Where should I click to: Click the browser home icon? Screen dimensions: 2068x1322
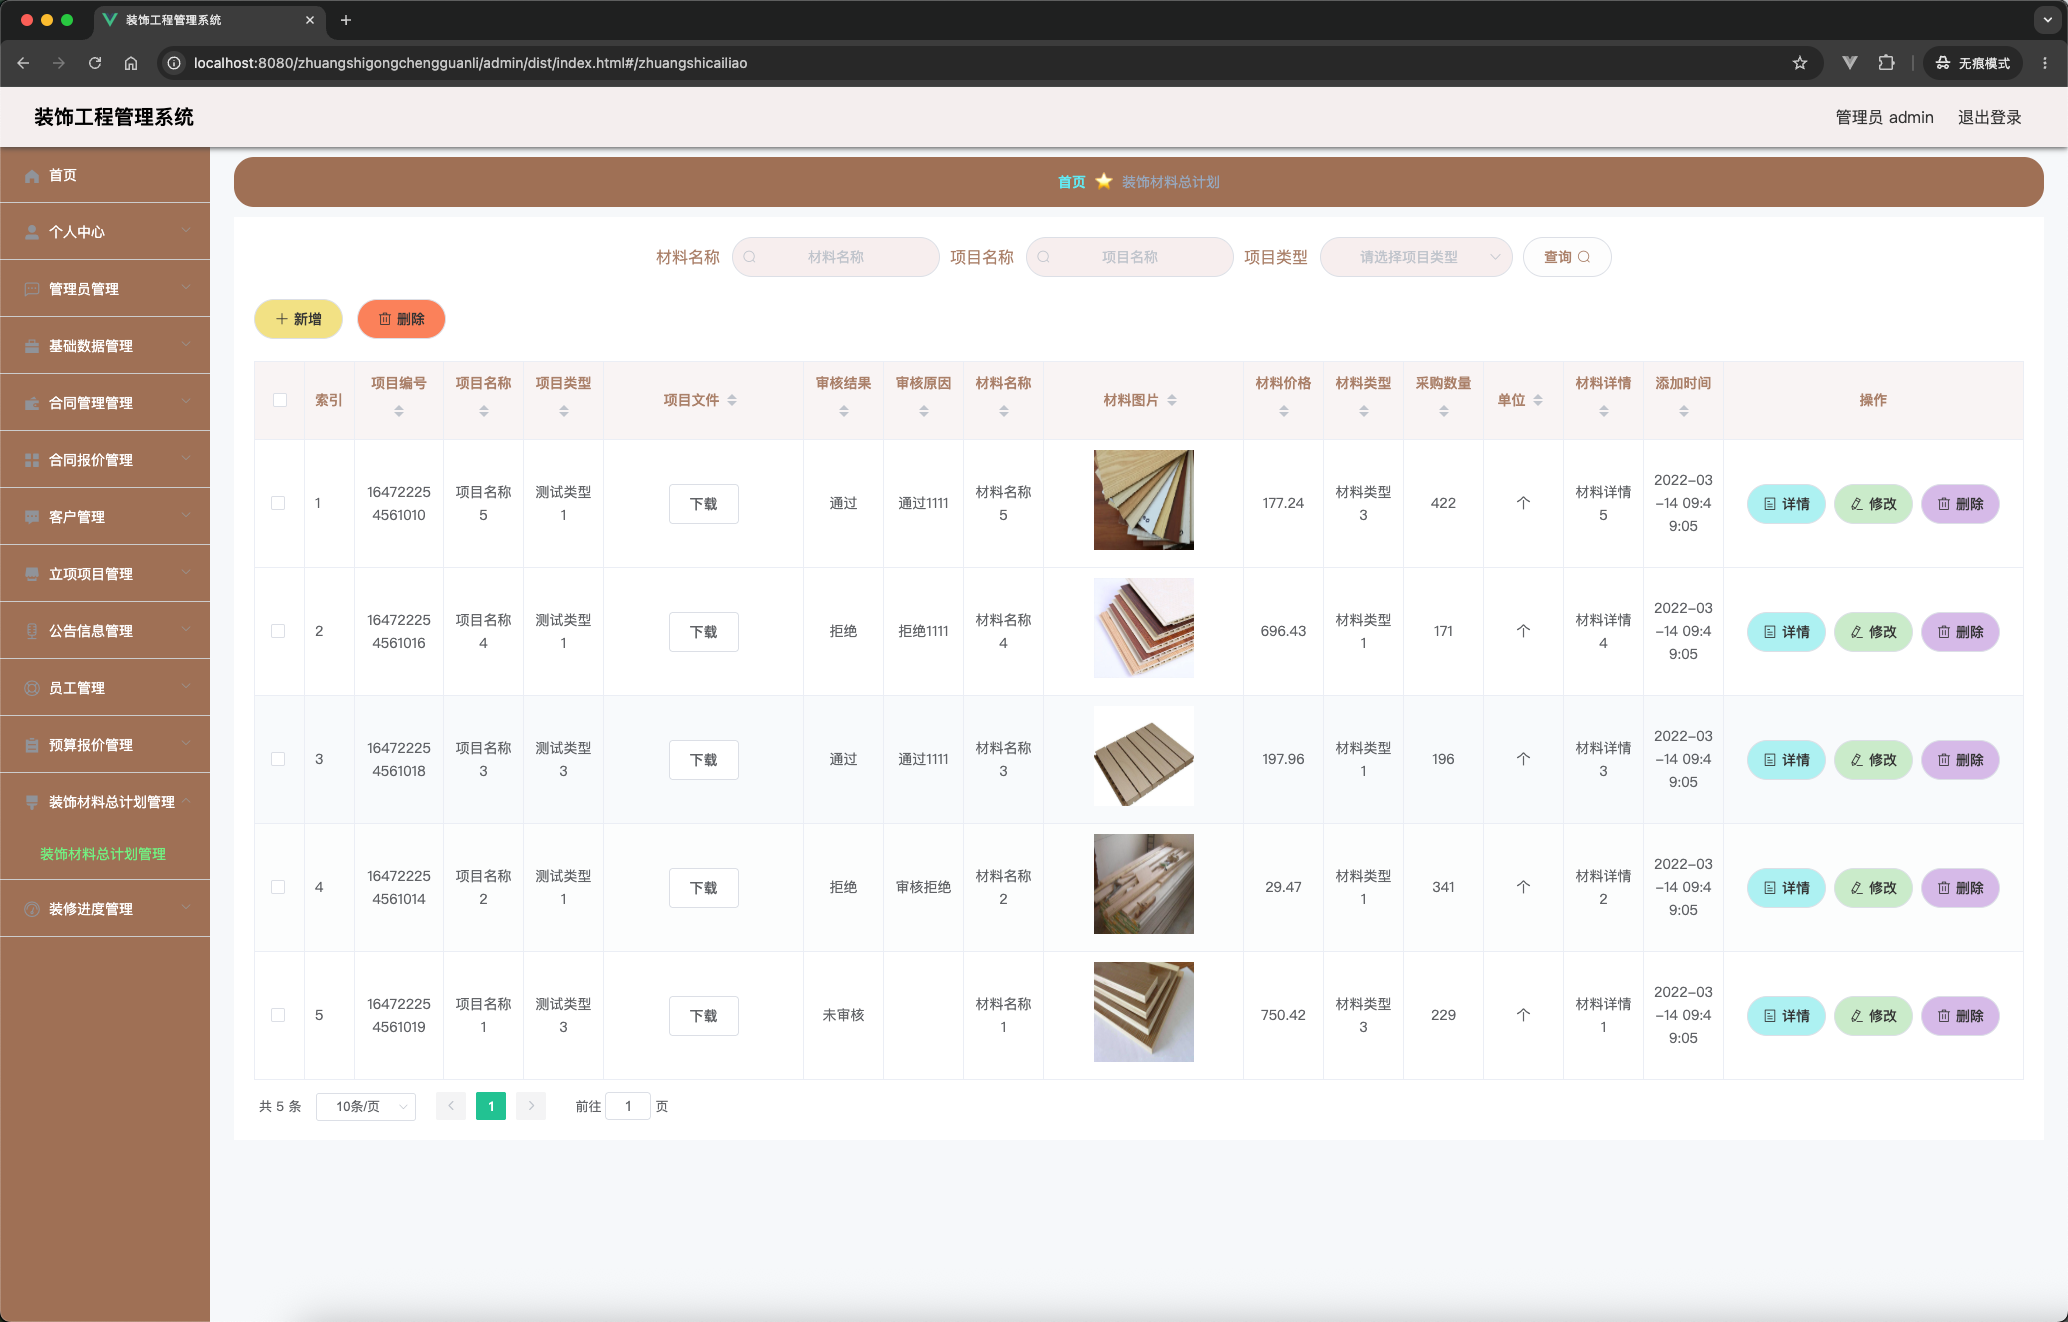pos(131,63)
